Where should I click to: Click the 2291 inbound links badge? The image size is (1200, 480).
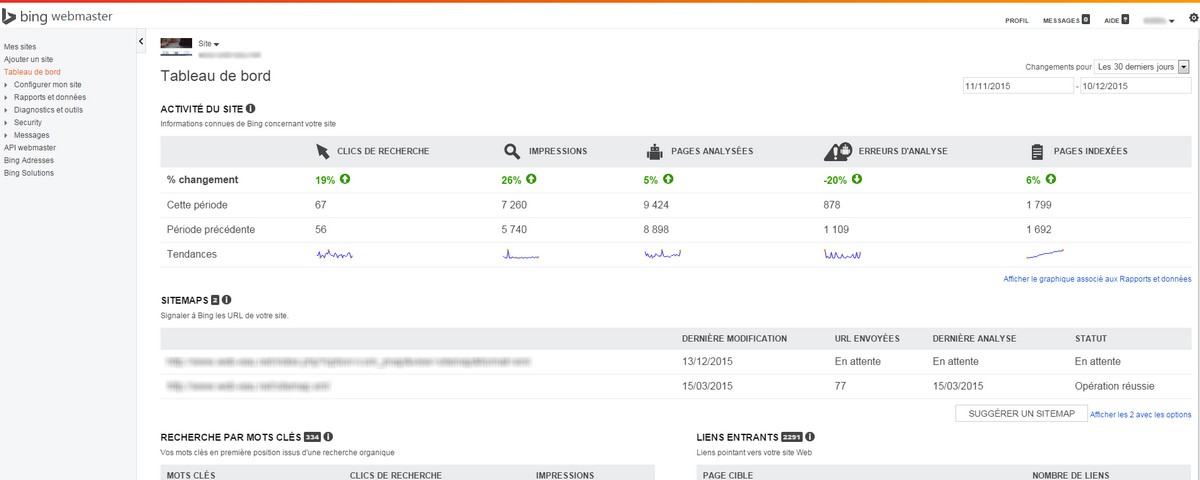(x=792, y=437)
